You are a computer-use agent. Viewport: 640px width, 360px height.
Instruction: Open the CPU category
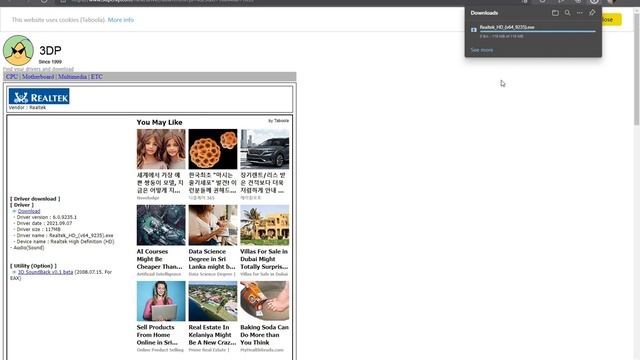coord(11,77)
